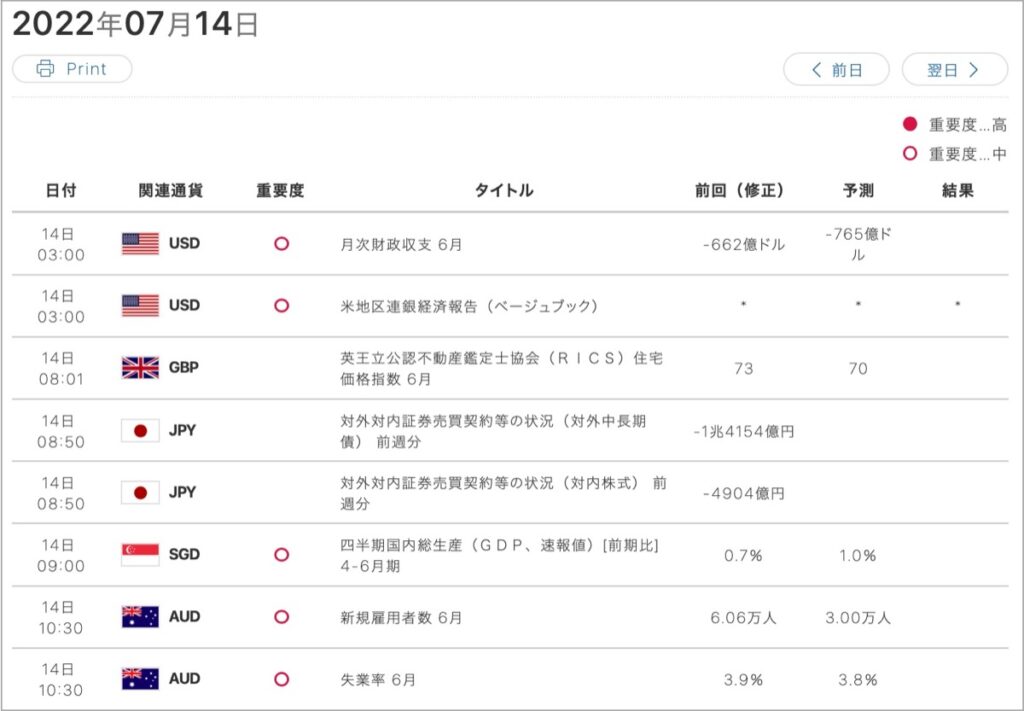Click the 日付 column header
Viewport: 1024px width, 711px height.
61,190
